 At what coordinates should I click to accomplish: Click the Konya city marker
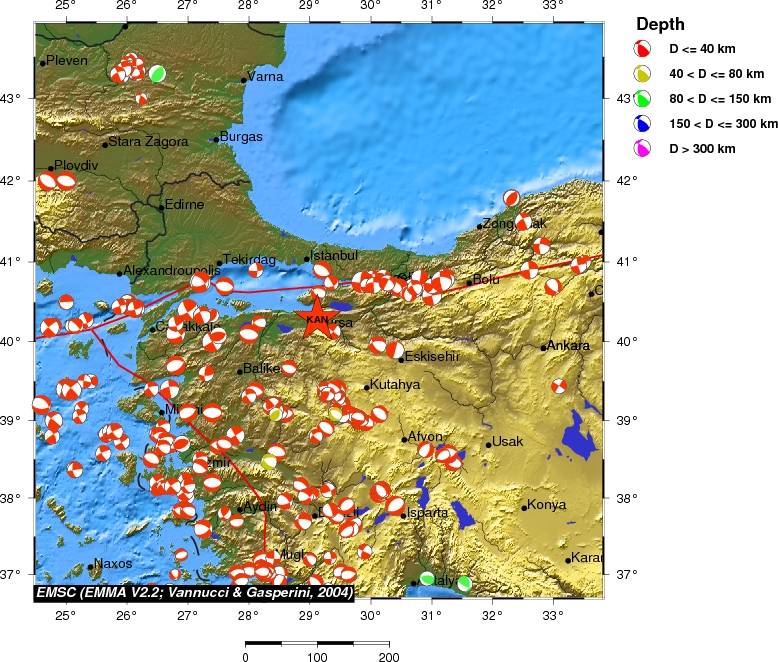tap(524, 507)
